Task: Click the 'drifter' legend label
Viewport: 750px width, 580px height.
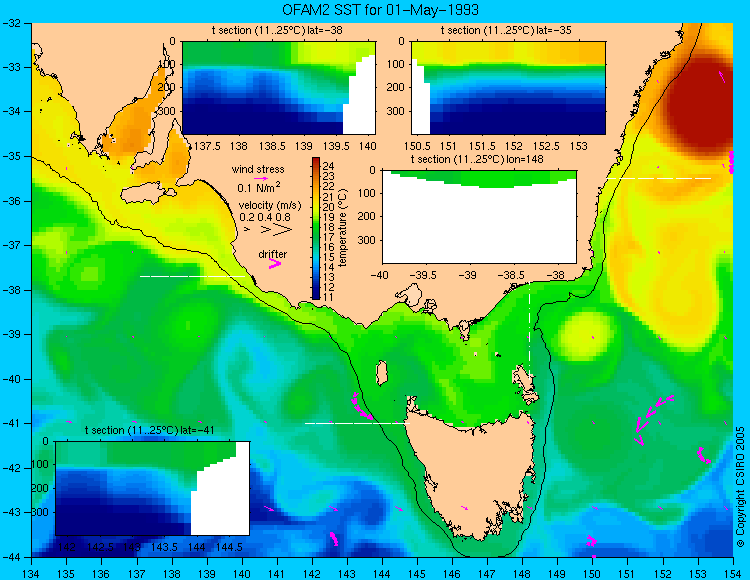Action: (x=273, y=254)
